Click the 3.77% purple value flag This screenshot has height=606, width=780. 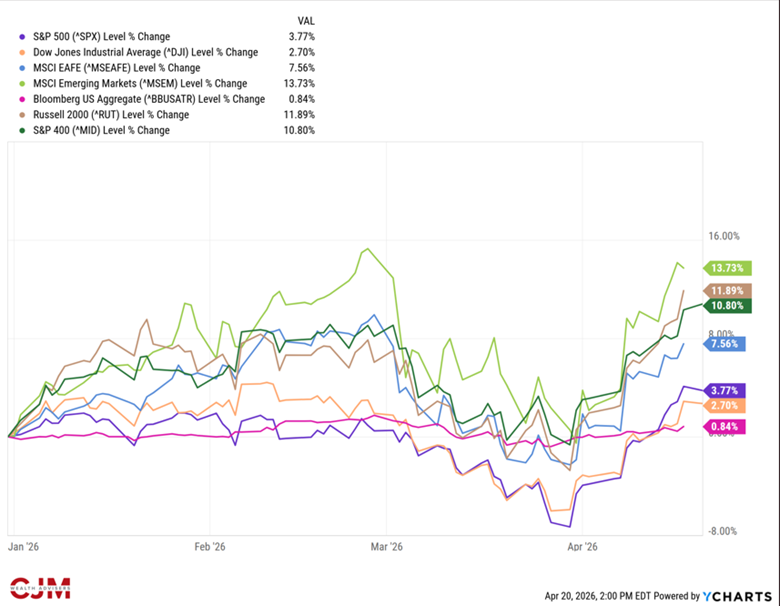[x=722, y=390]
